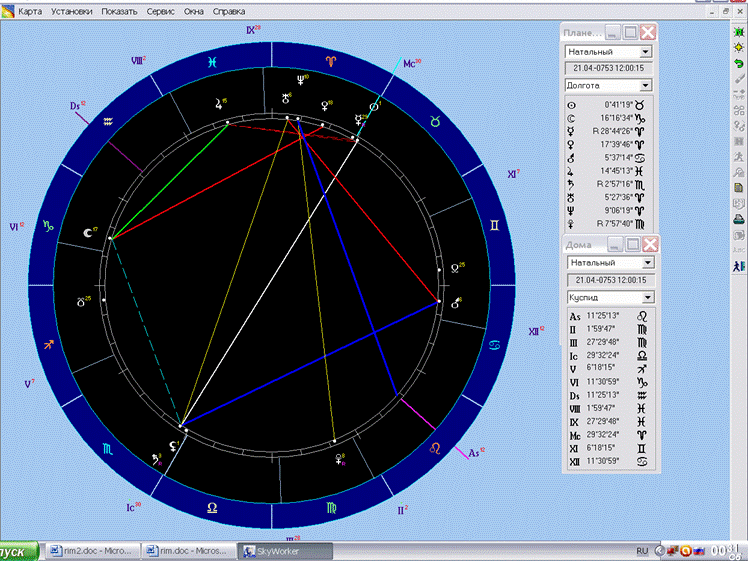Screen dimensions: 748x561
Task: Click the exit running-man icon in toolbar
Action: (x=737, y=266)
